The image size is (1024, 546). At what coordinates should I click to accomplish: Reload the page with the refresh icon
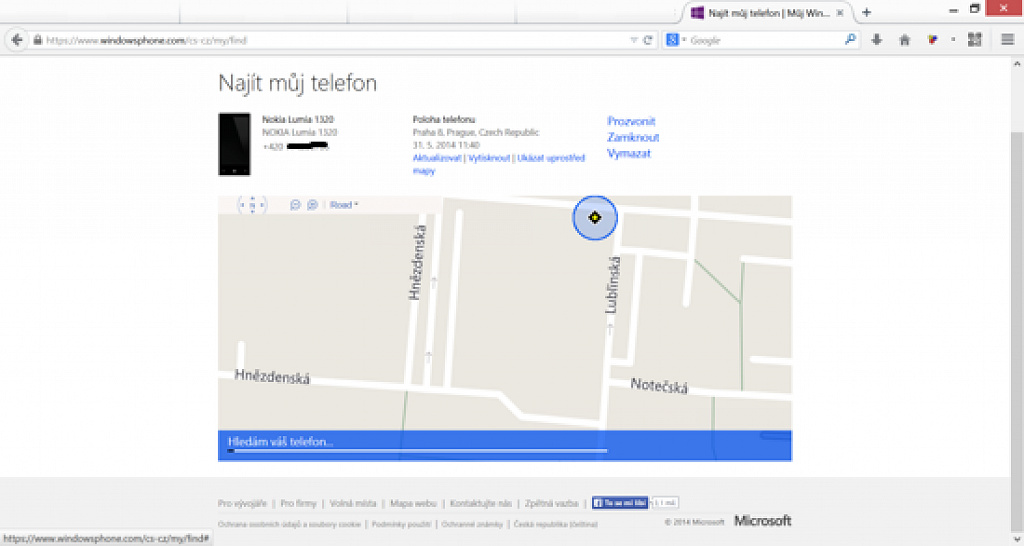(x=648, y=40)
